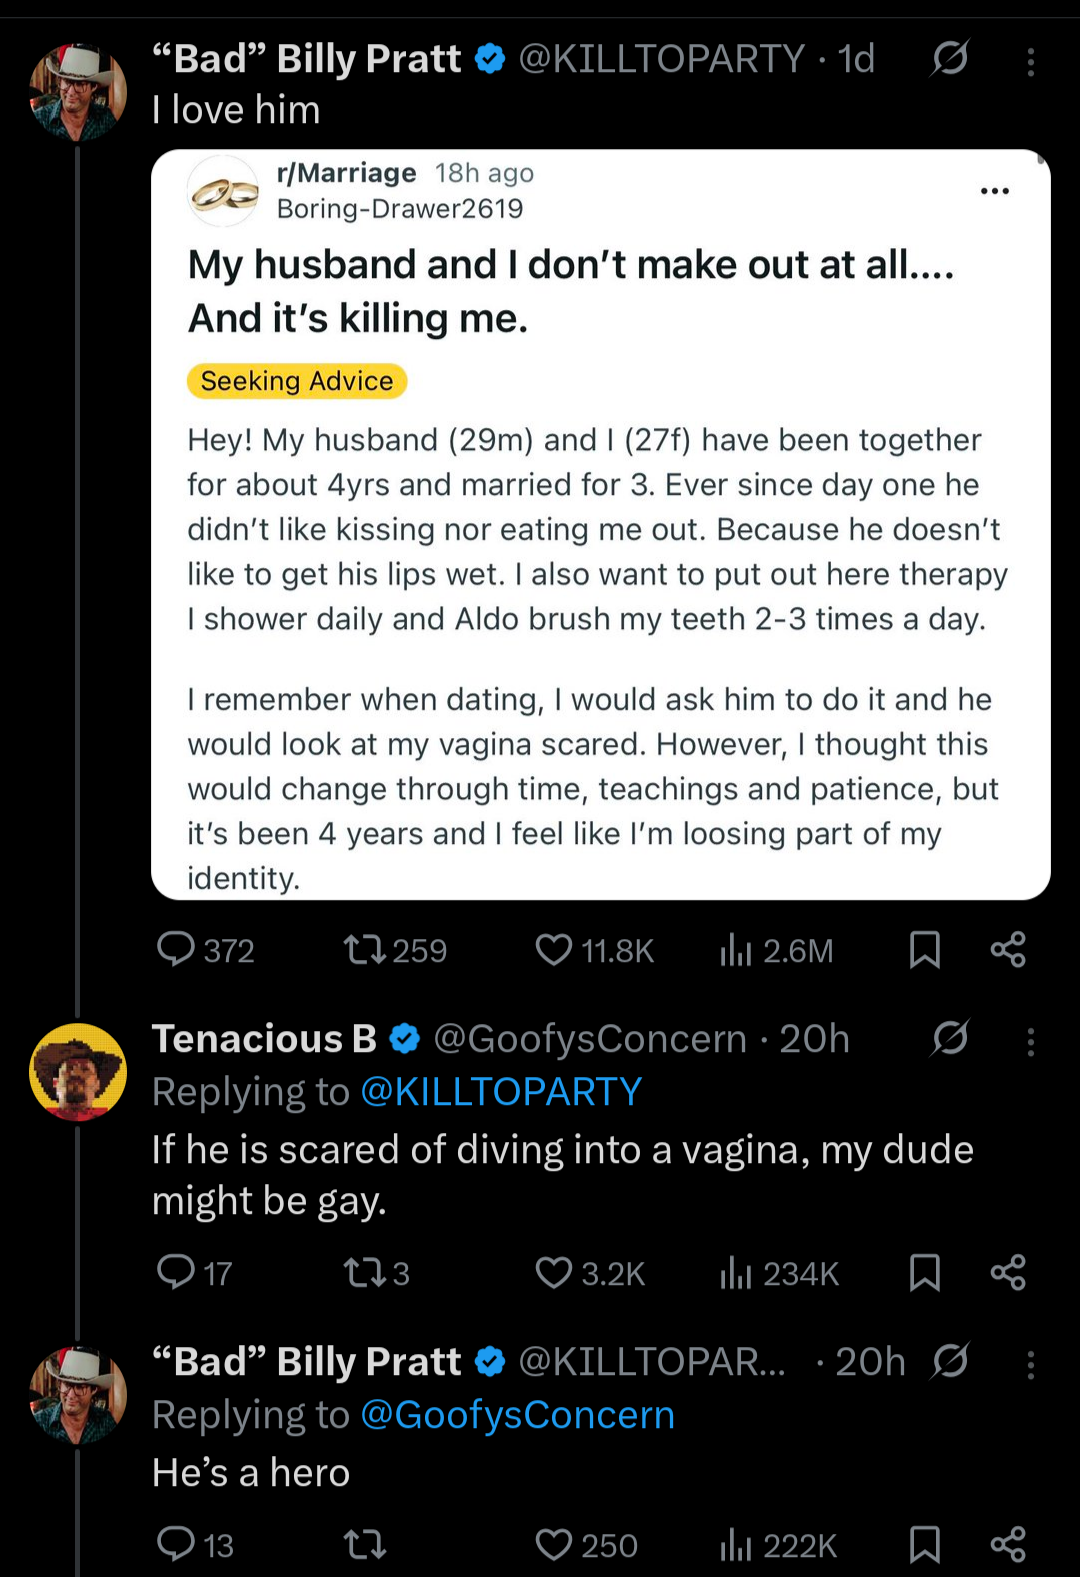Like the post with 11.8K likes
Screen dimensions: 1080x1577
554,949
